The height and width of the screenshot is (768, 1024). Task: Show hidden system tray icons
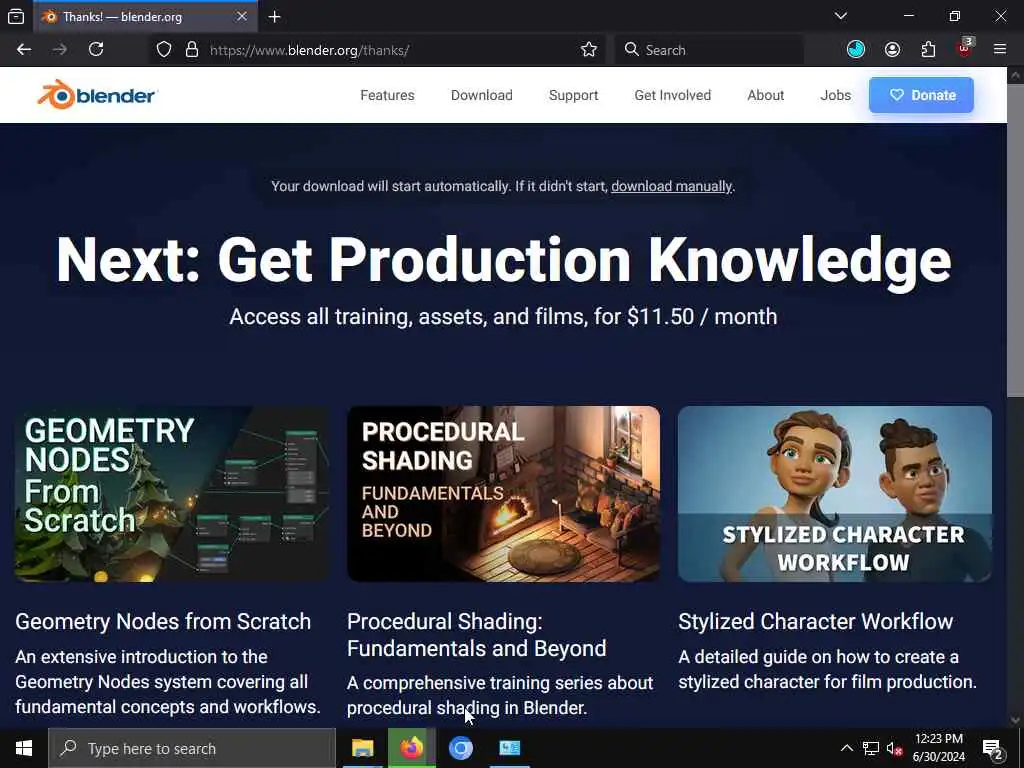[846, 748]
